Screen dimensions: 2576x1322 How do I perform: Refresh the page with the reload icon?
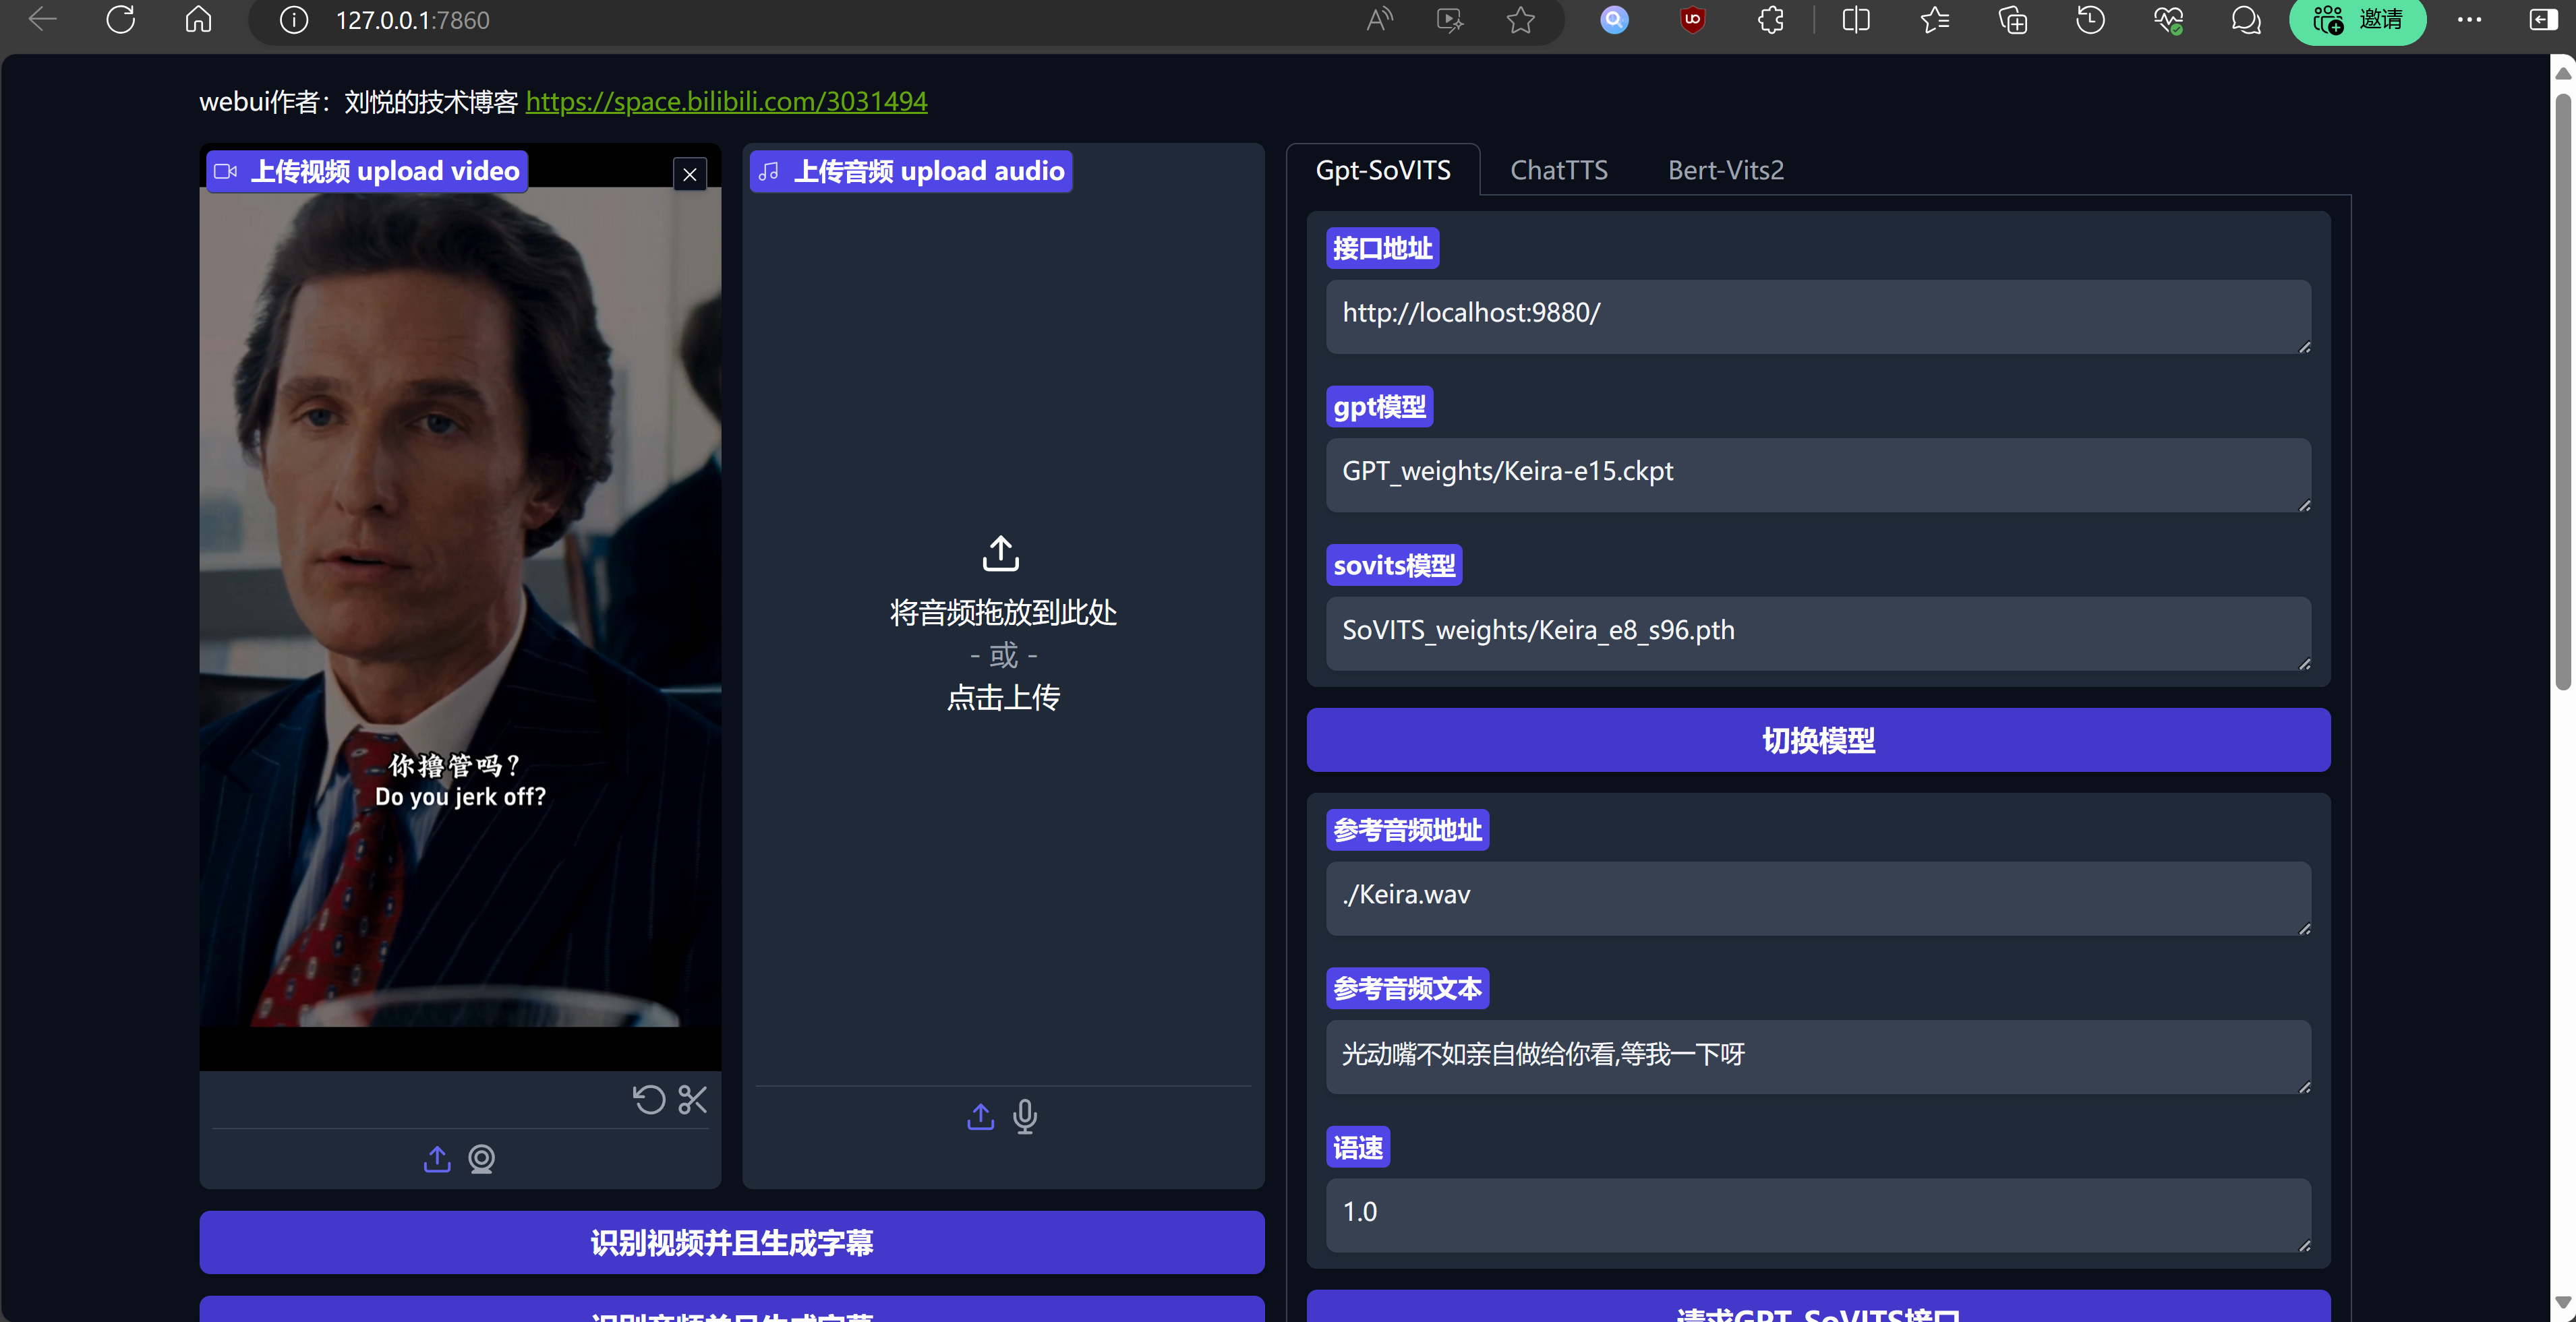coord(121,20)
